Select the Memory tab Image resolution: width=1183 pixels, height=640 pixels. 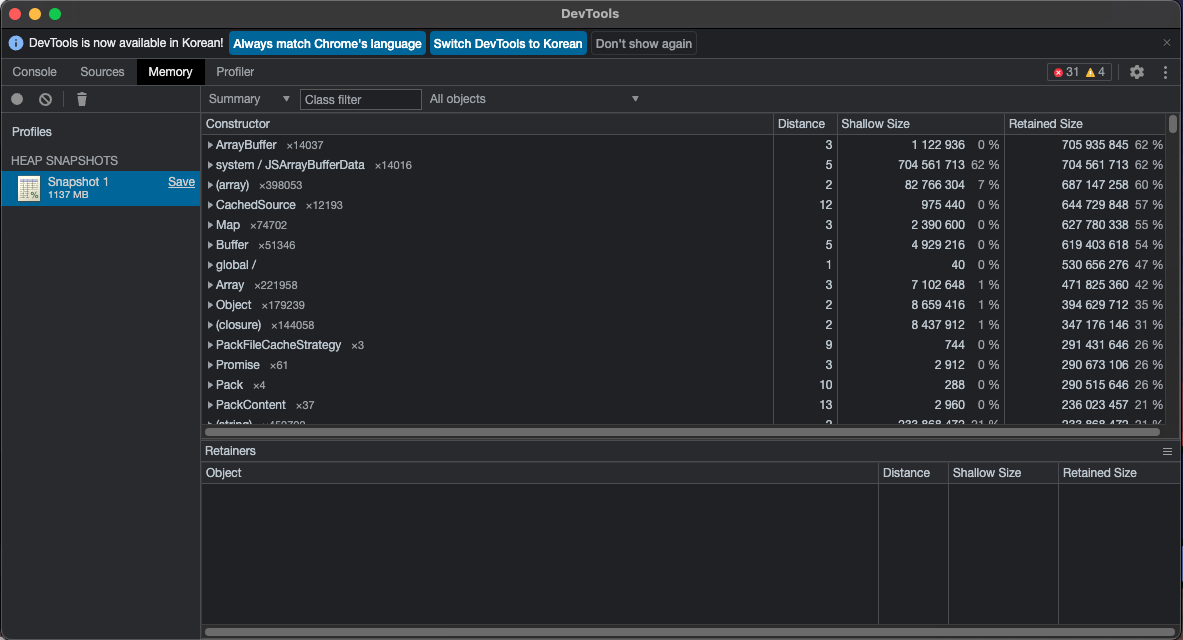pos(170,72)
